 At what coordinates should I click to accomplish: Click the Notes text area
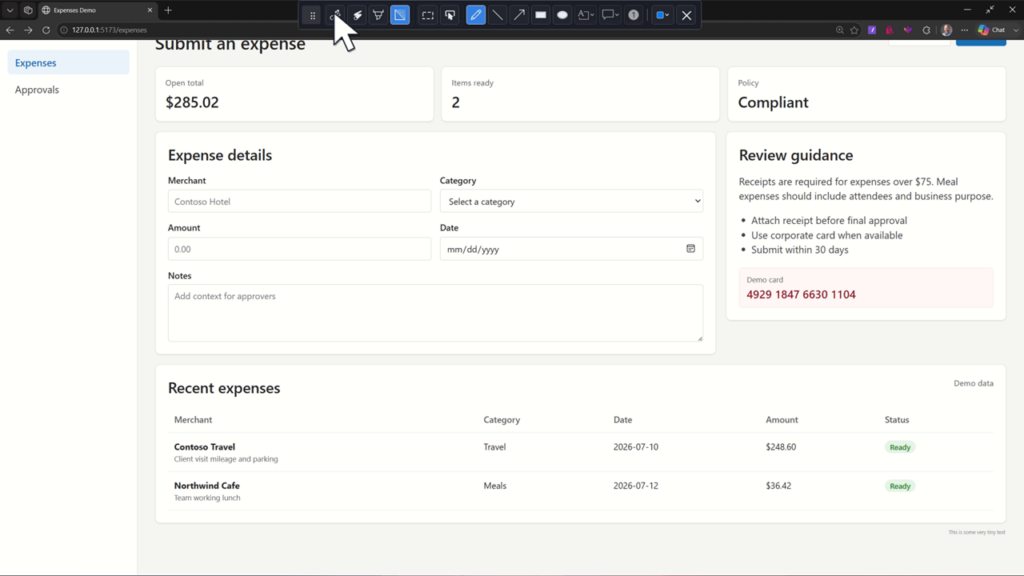436,313
